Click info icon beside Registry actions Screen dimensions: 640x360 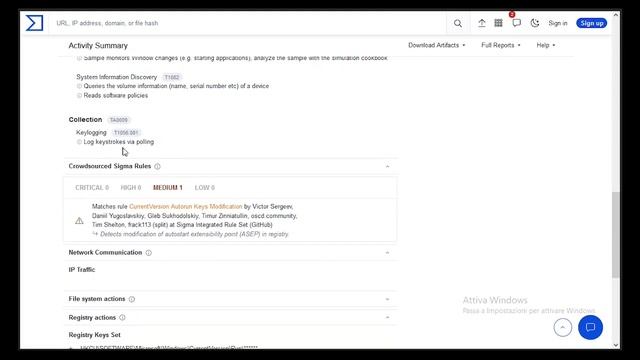click(x=122, y=318)
